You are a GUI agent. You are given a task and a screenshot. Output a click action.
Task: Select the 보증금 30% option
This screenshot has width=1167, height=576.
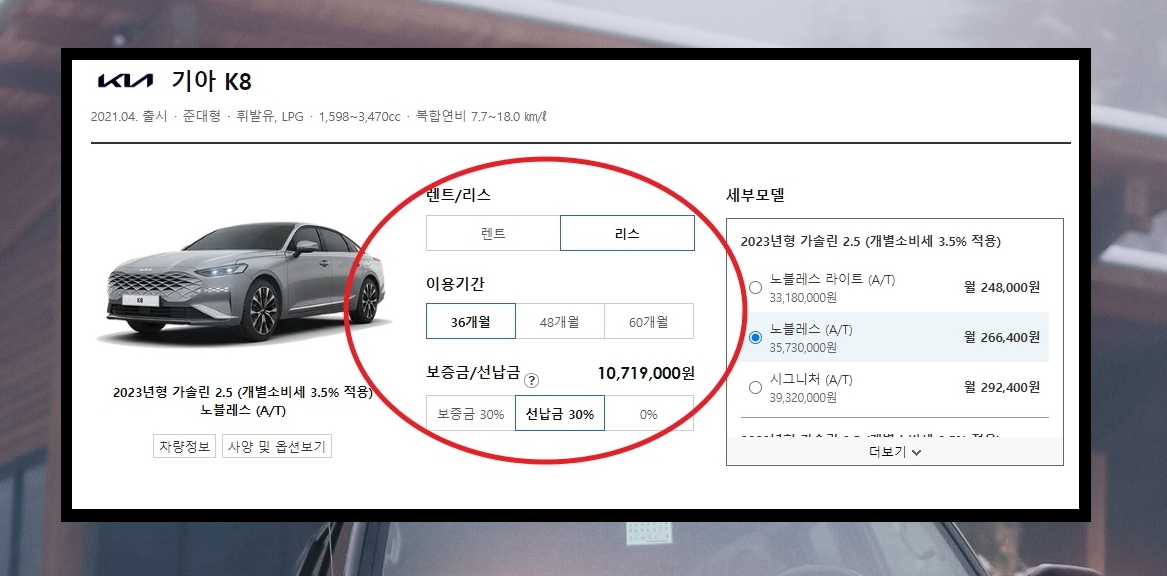pos(471,414)
